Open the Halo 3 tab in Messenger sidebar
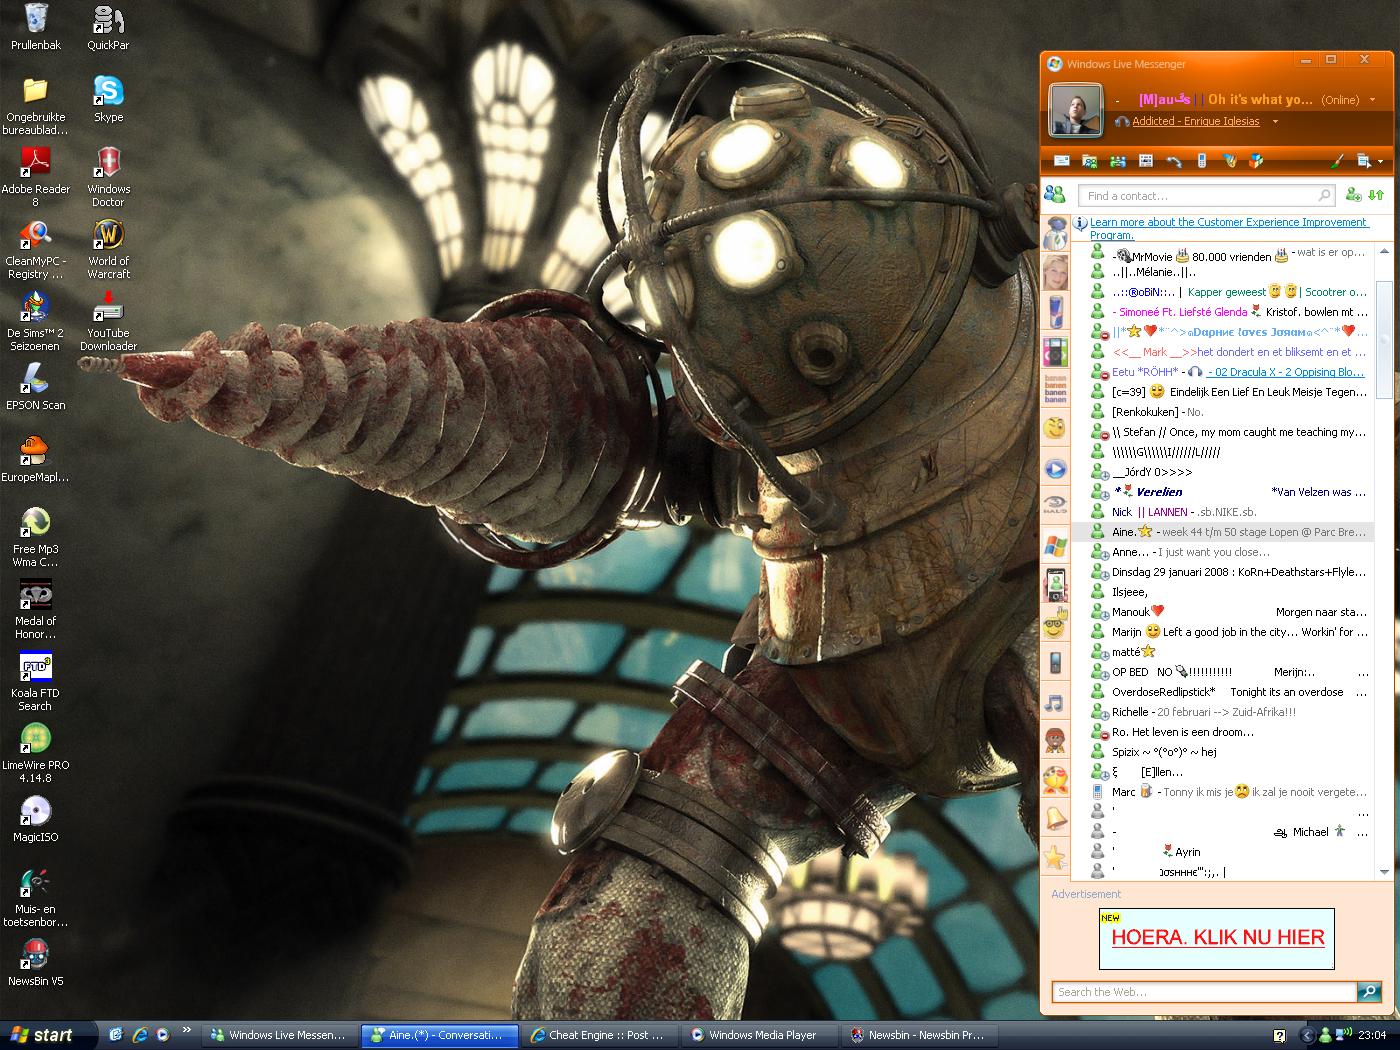Viewport: 1400px width, 1050px height. [x=1055, y=506]
